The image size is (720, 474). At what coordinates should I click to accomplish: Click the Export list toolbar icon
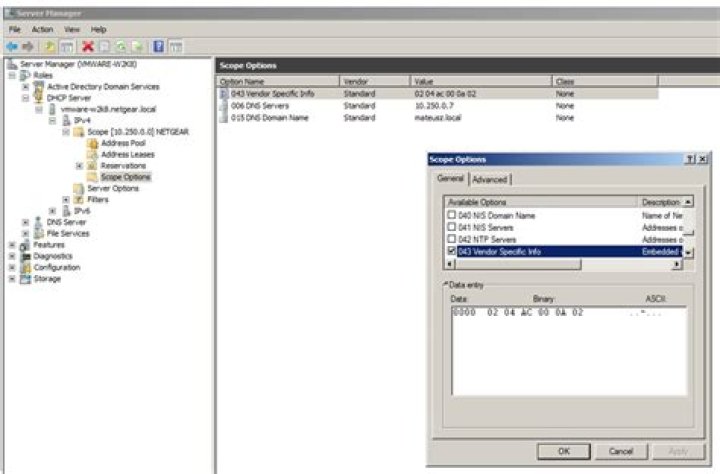(137, 46)
